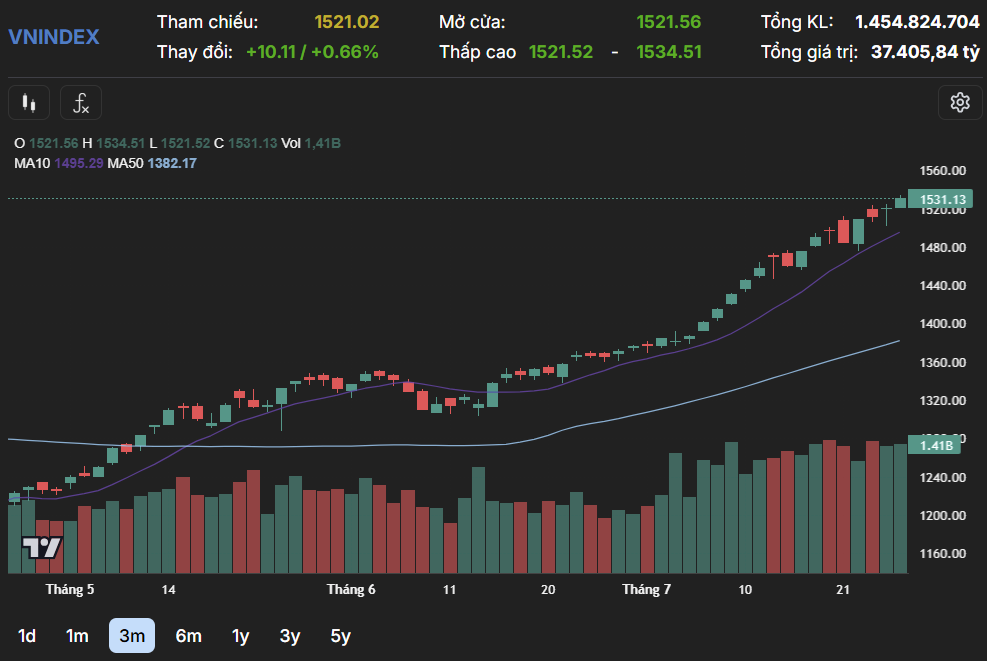The width and height of the screenshot is (987, 661).
Task: Click the Thấp cao label
Action: [478, 52]
